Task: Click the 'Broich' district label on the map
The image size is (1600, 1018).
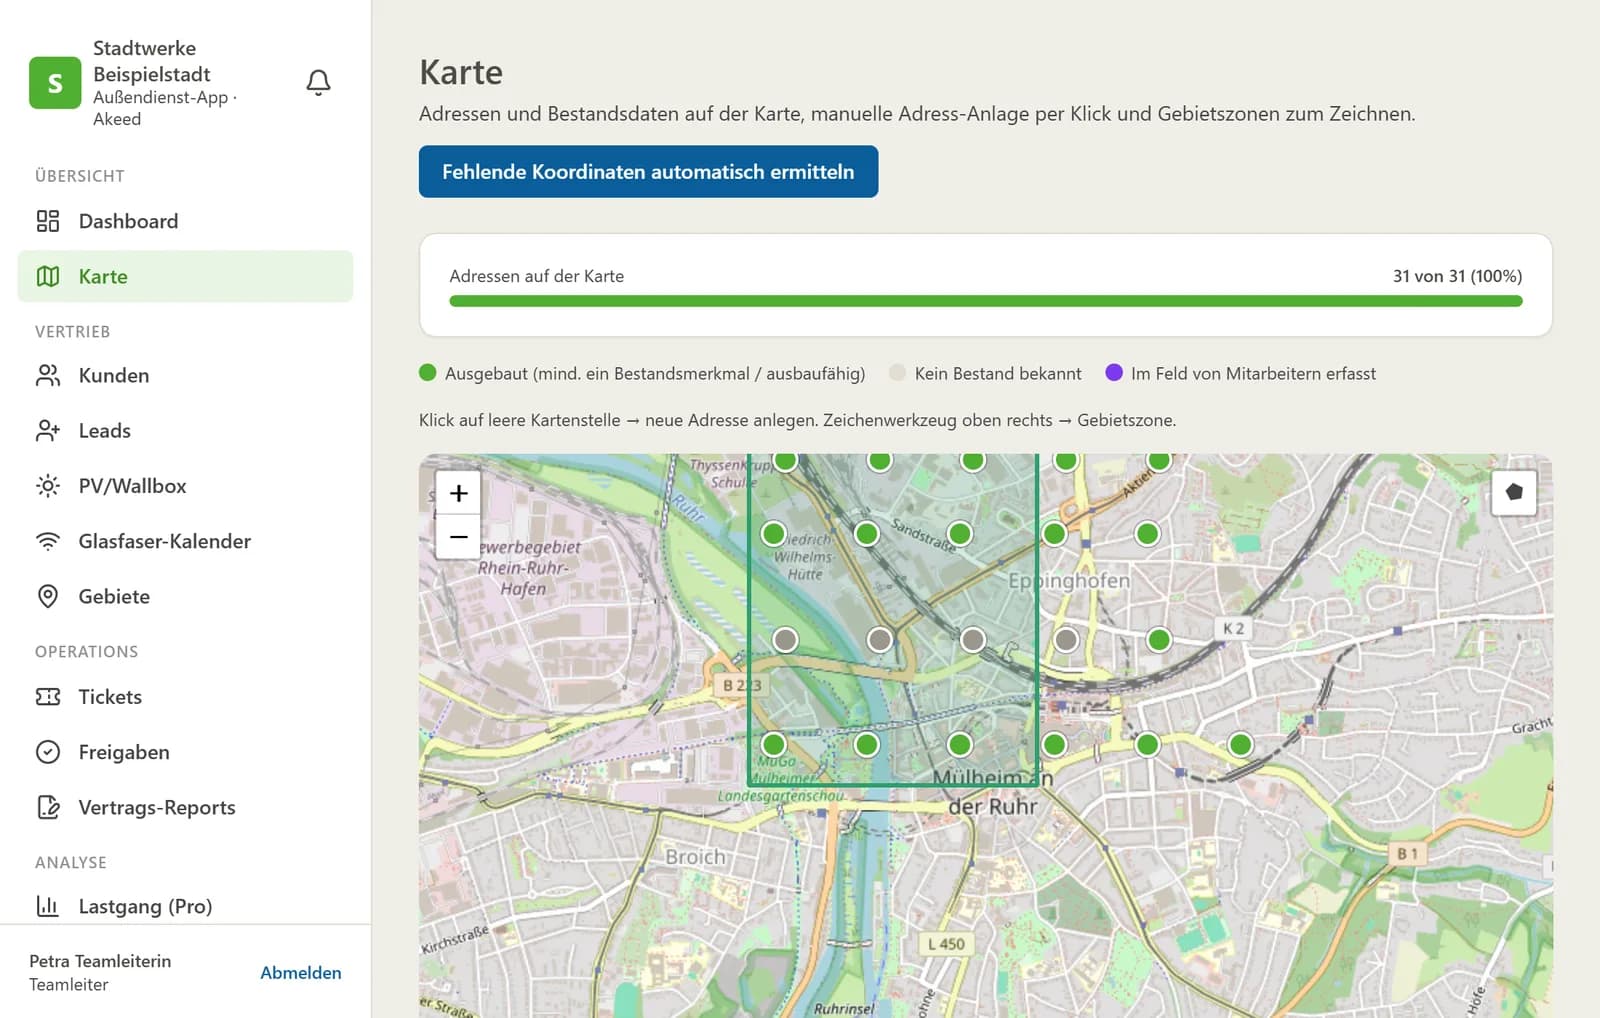Action: pyautogui.click(x=696, y=857)
